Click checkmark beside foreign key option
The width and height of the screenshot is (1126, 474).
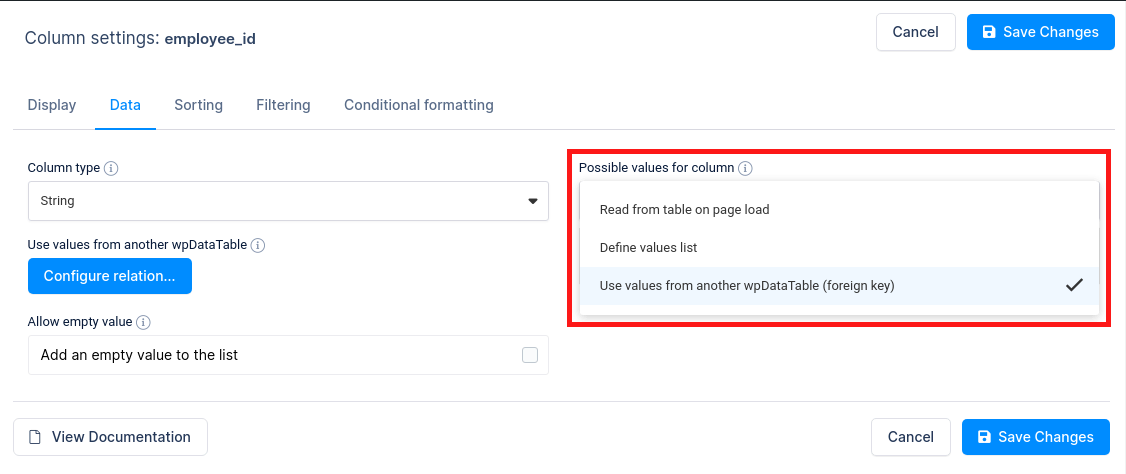coord(1074,285)
